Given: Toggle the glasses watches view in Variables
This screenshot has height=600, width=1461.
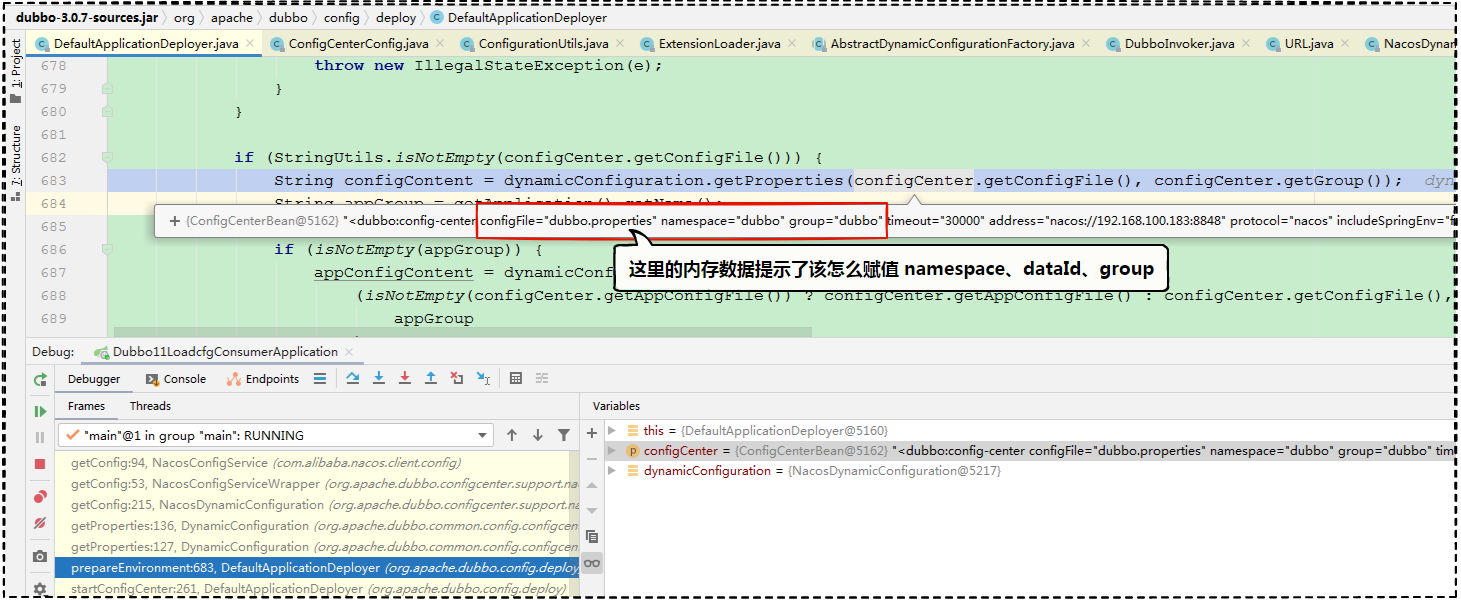Looking at the screenshot, I should tap(592, 563).
